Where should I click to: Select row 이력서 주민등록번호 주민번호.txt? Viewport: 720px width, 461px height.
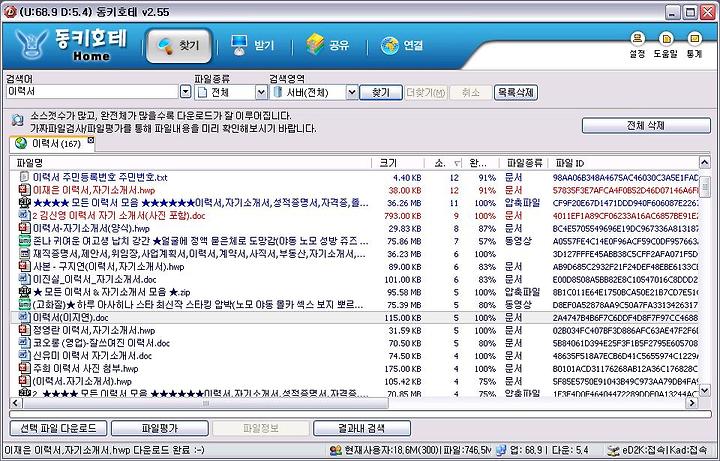click(354, 177)
